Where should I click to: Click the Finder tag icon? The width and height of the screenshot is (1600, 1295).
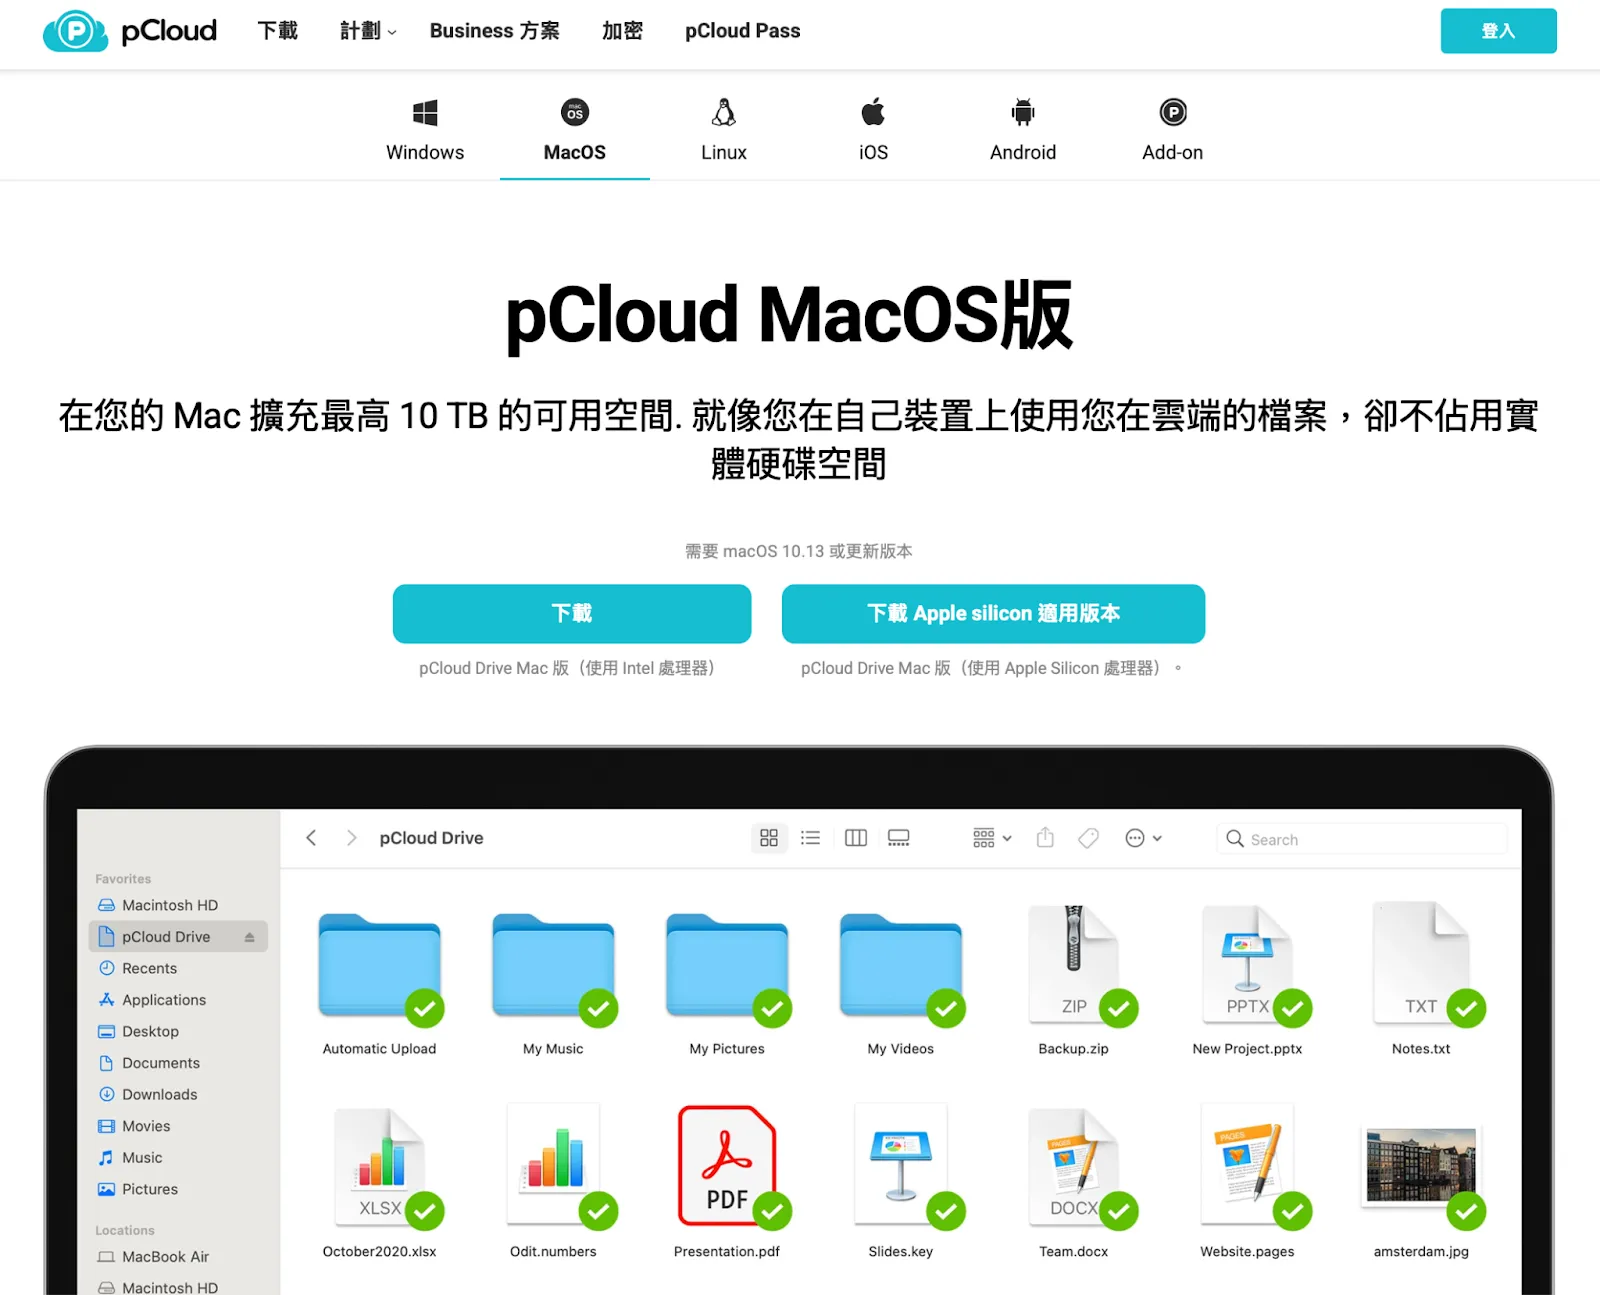pyautogui.click(x=1089, y=838)
